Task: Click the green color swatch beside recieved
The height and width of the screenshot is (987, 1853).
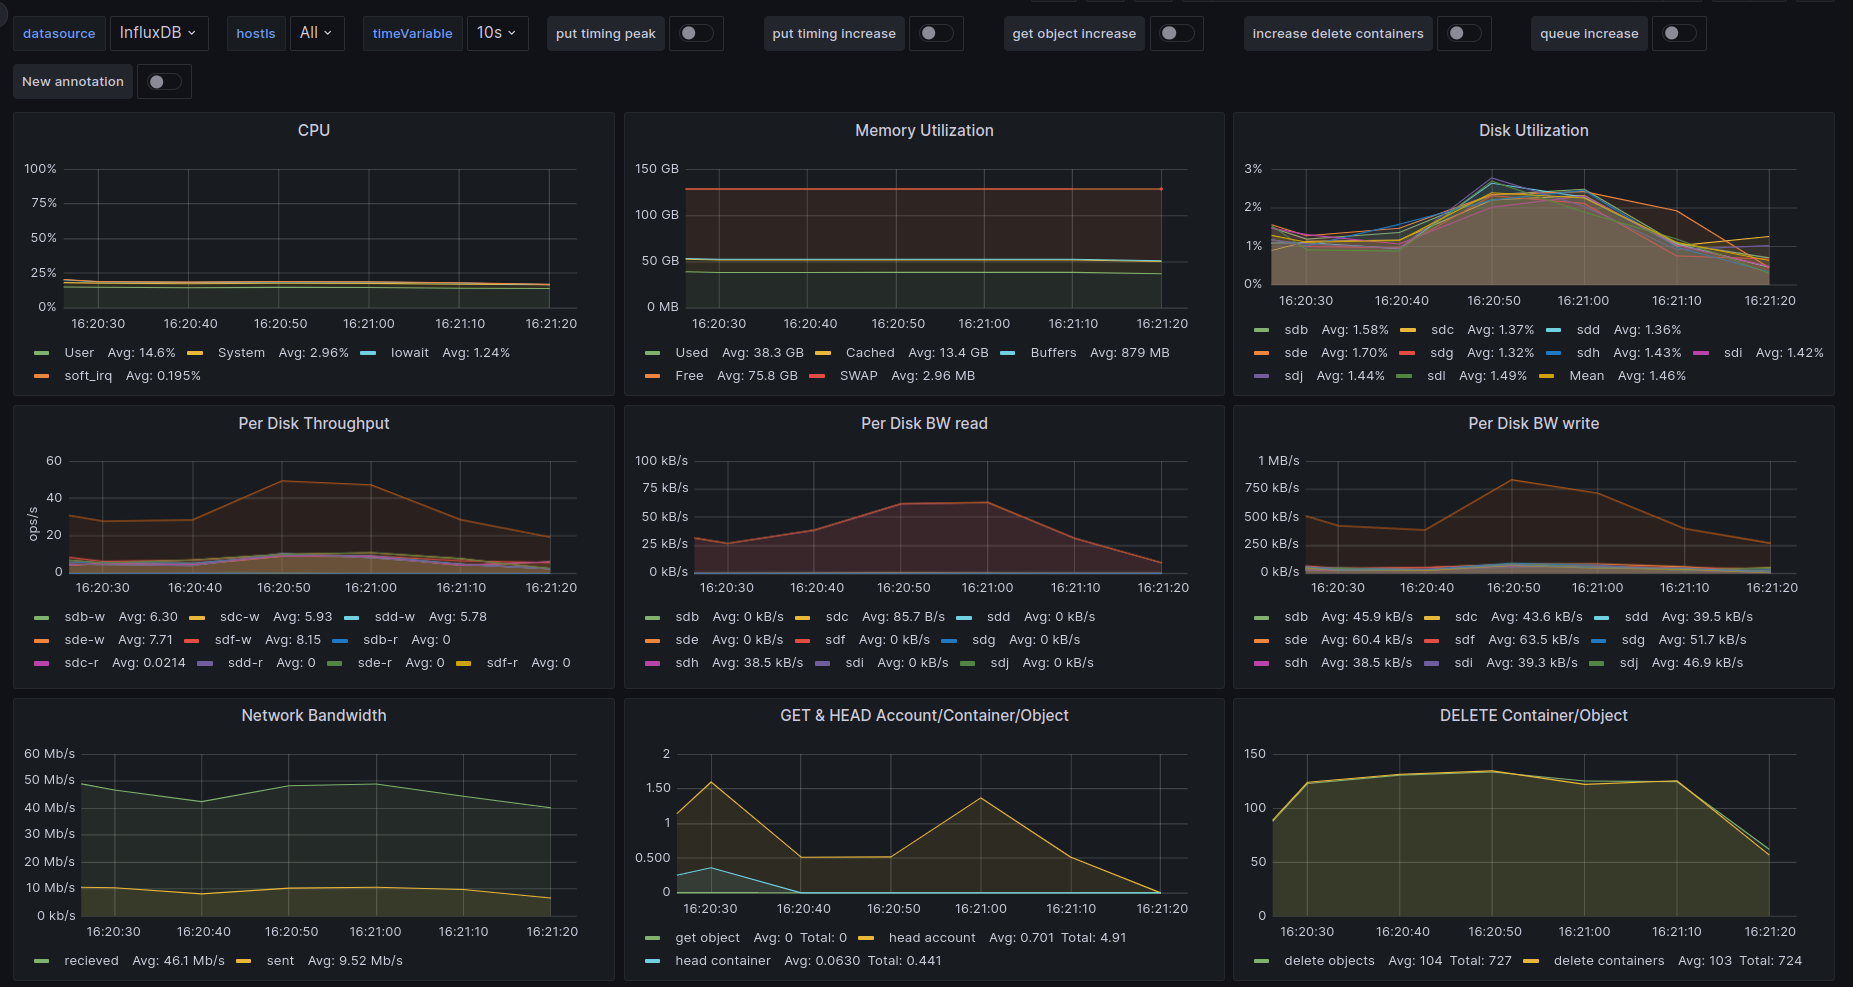Action: tap(41, 961)
